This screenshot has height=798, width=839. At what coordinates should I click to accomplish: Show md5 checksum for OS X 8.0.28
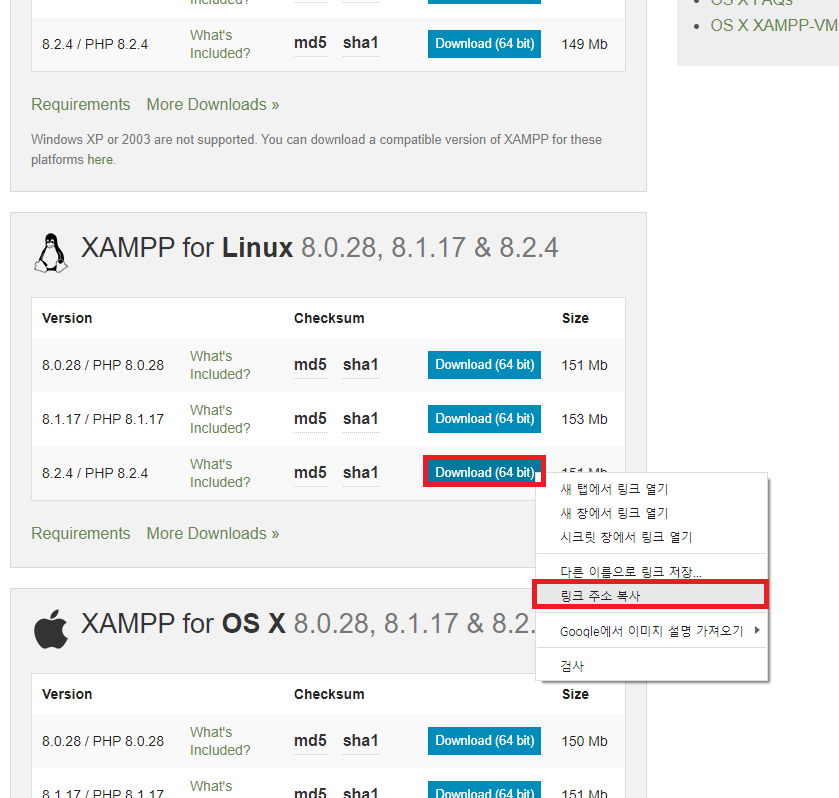coord(310,741)
